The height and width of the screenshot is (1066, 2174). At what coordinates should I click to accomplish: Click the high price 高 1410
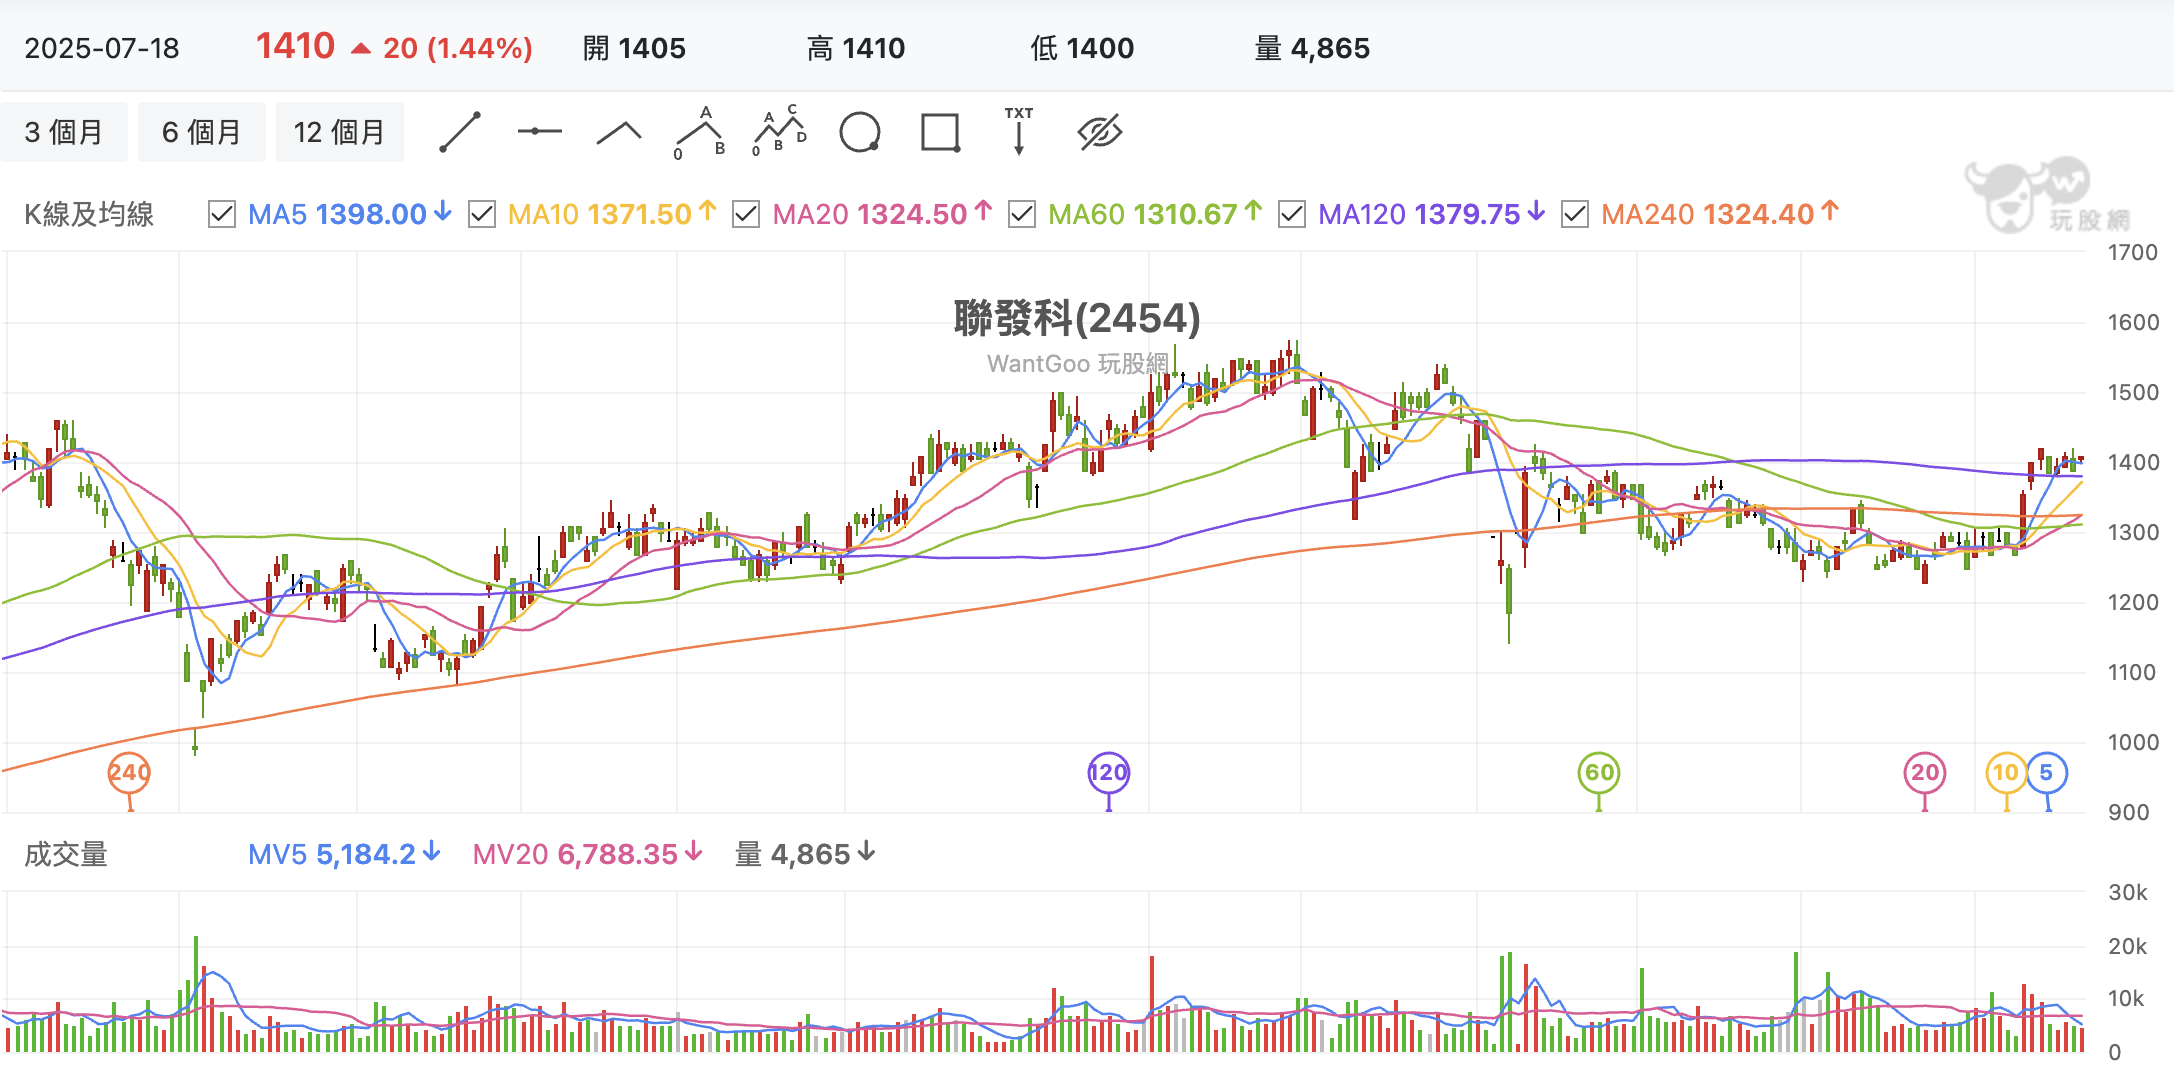pos(856,48)
